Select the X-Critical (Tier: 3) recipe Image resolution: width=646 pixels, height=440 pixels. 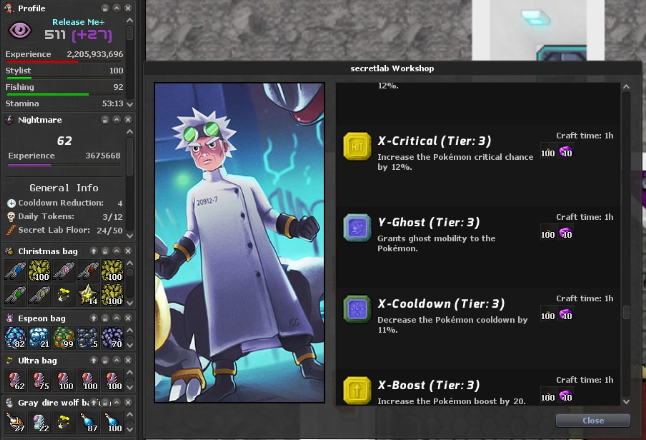point(478,165)
